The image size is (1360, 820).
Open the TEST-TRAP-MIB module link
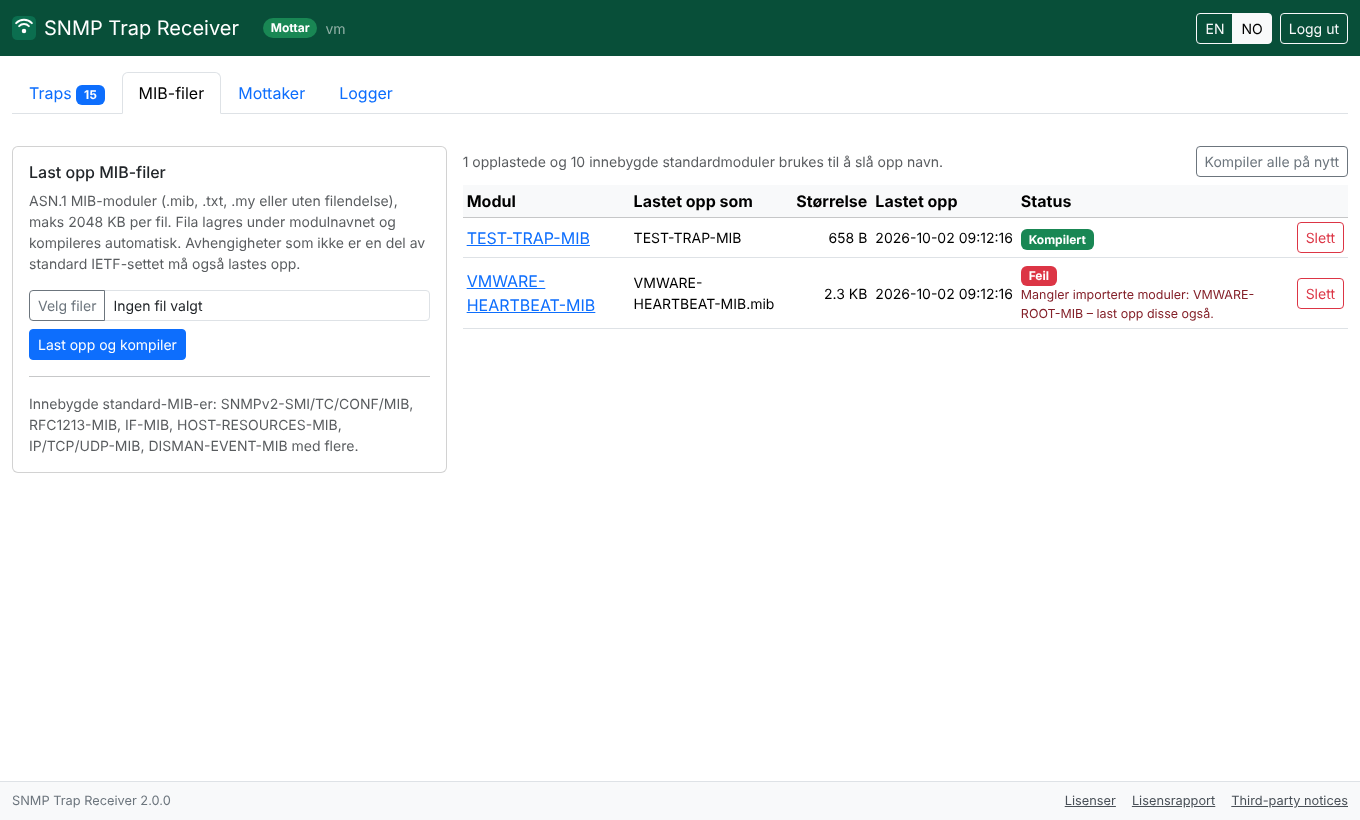[x=528, y=238]
